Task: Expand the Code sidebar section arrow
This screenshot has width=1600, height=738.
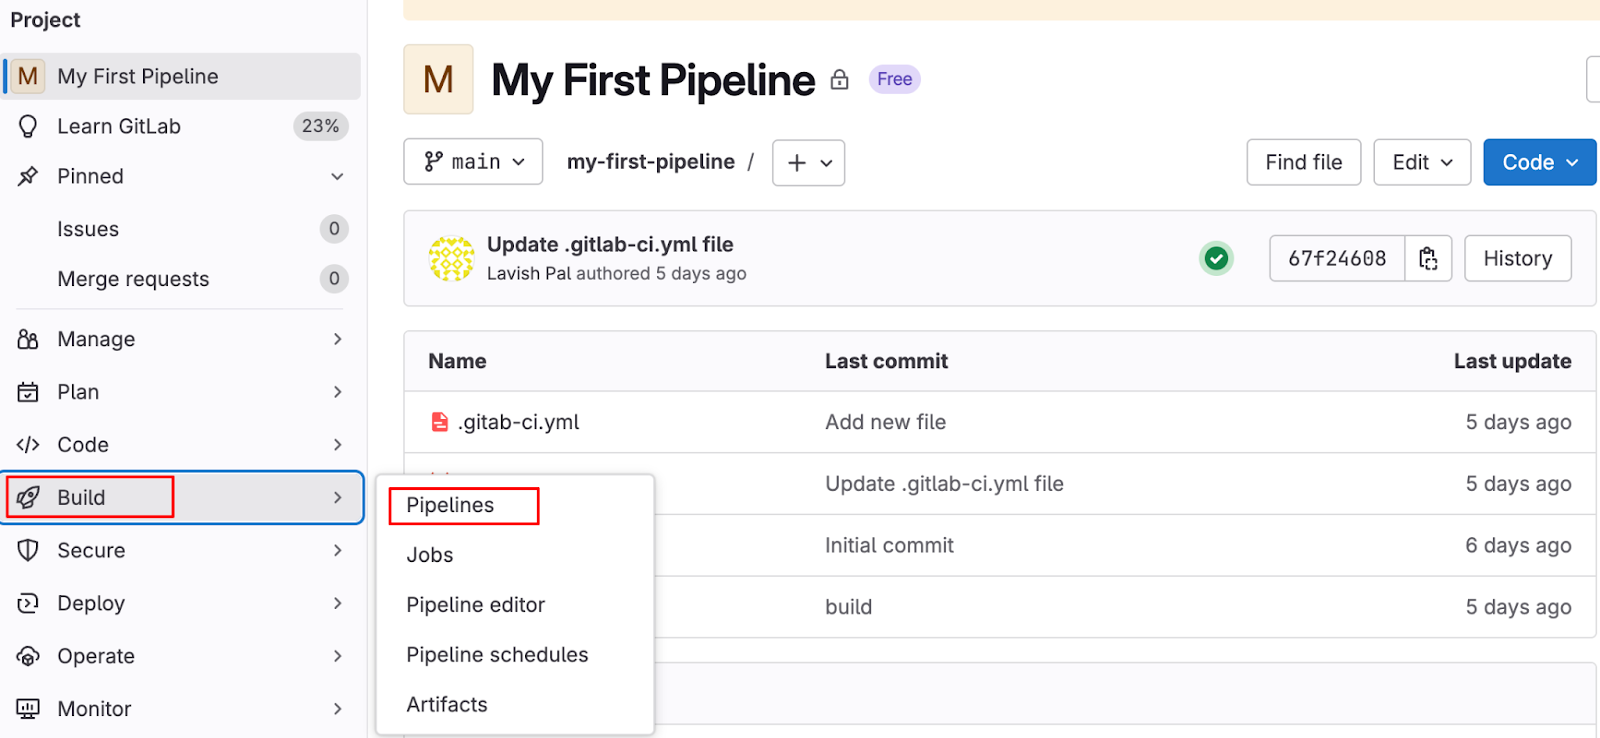Action: pos(338,445)
